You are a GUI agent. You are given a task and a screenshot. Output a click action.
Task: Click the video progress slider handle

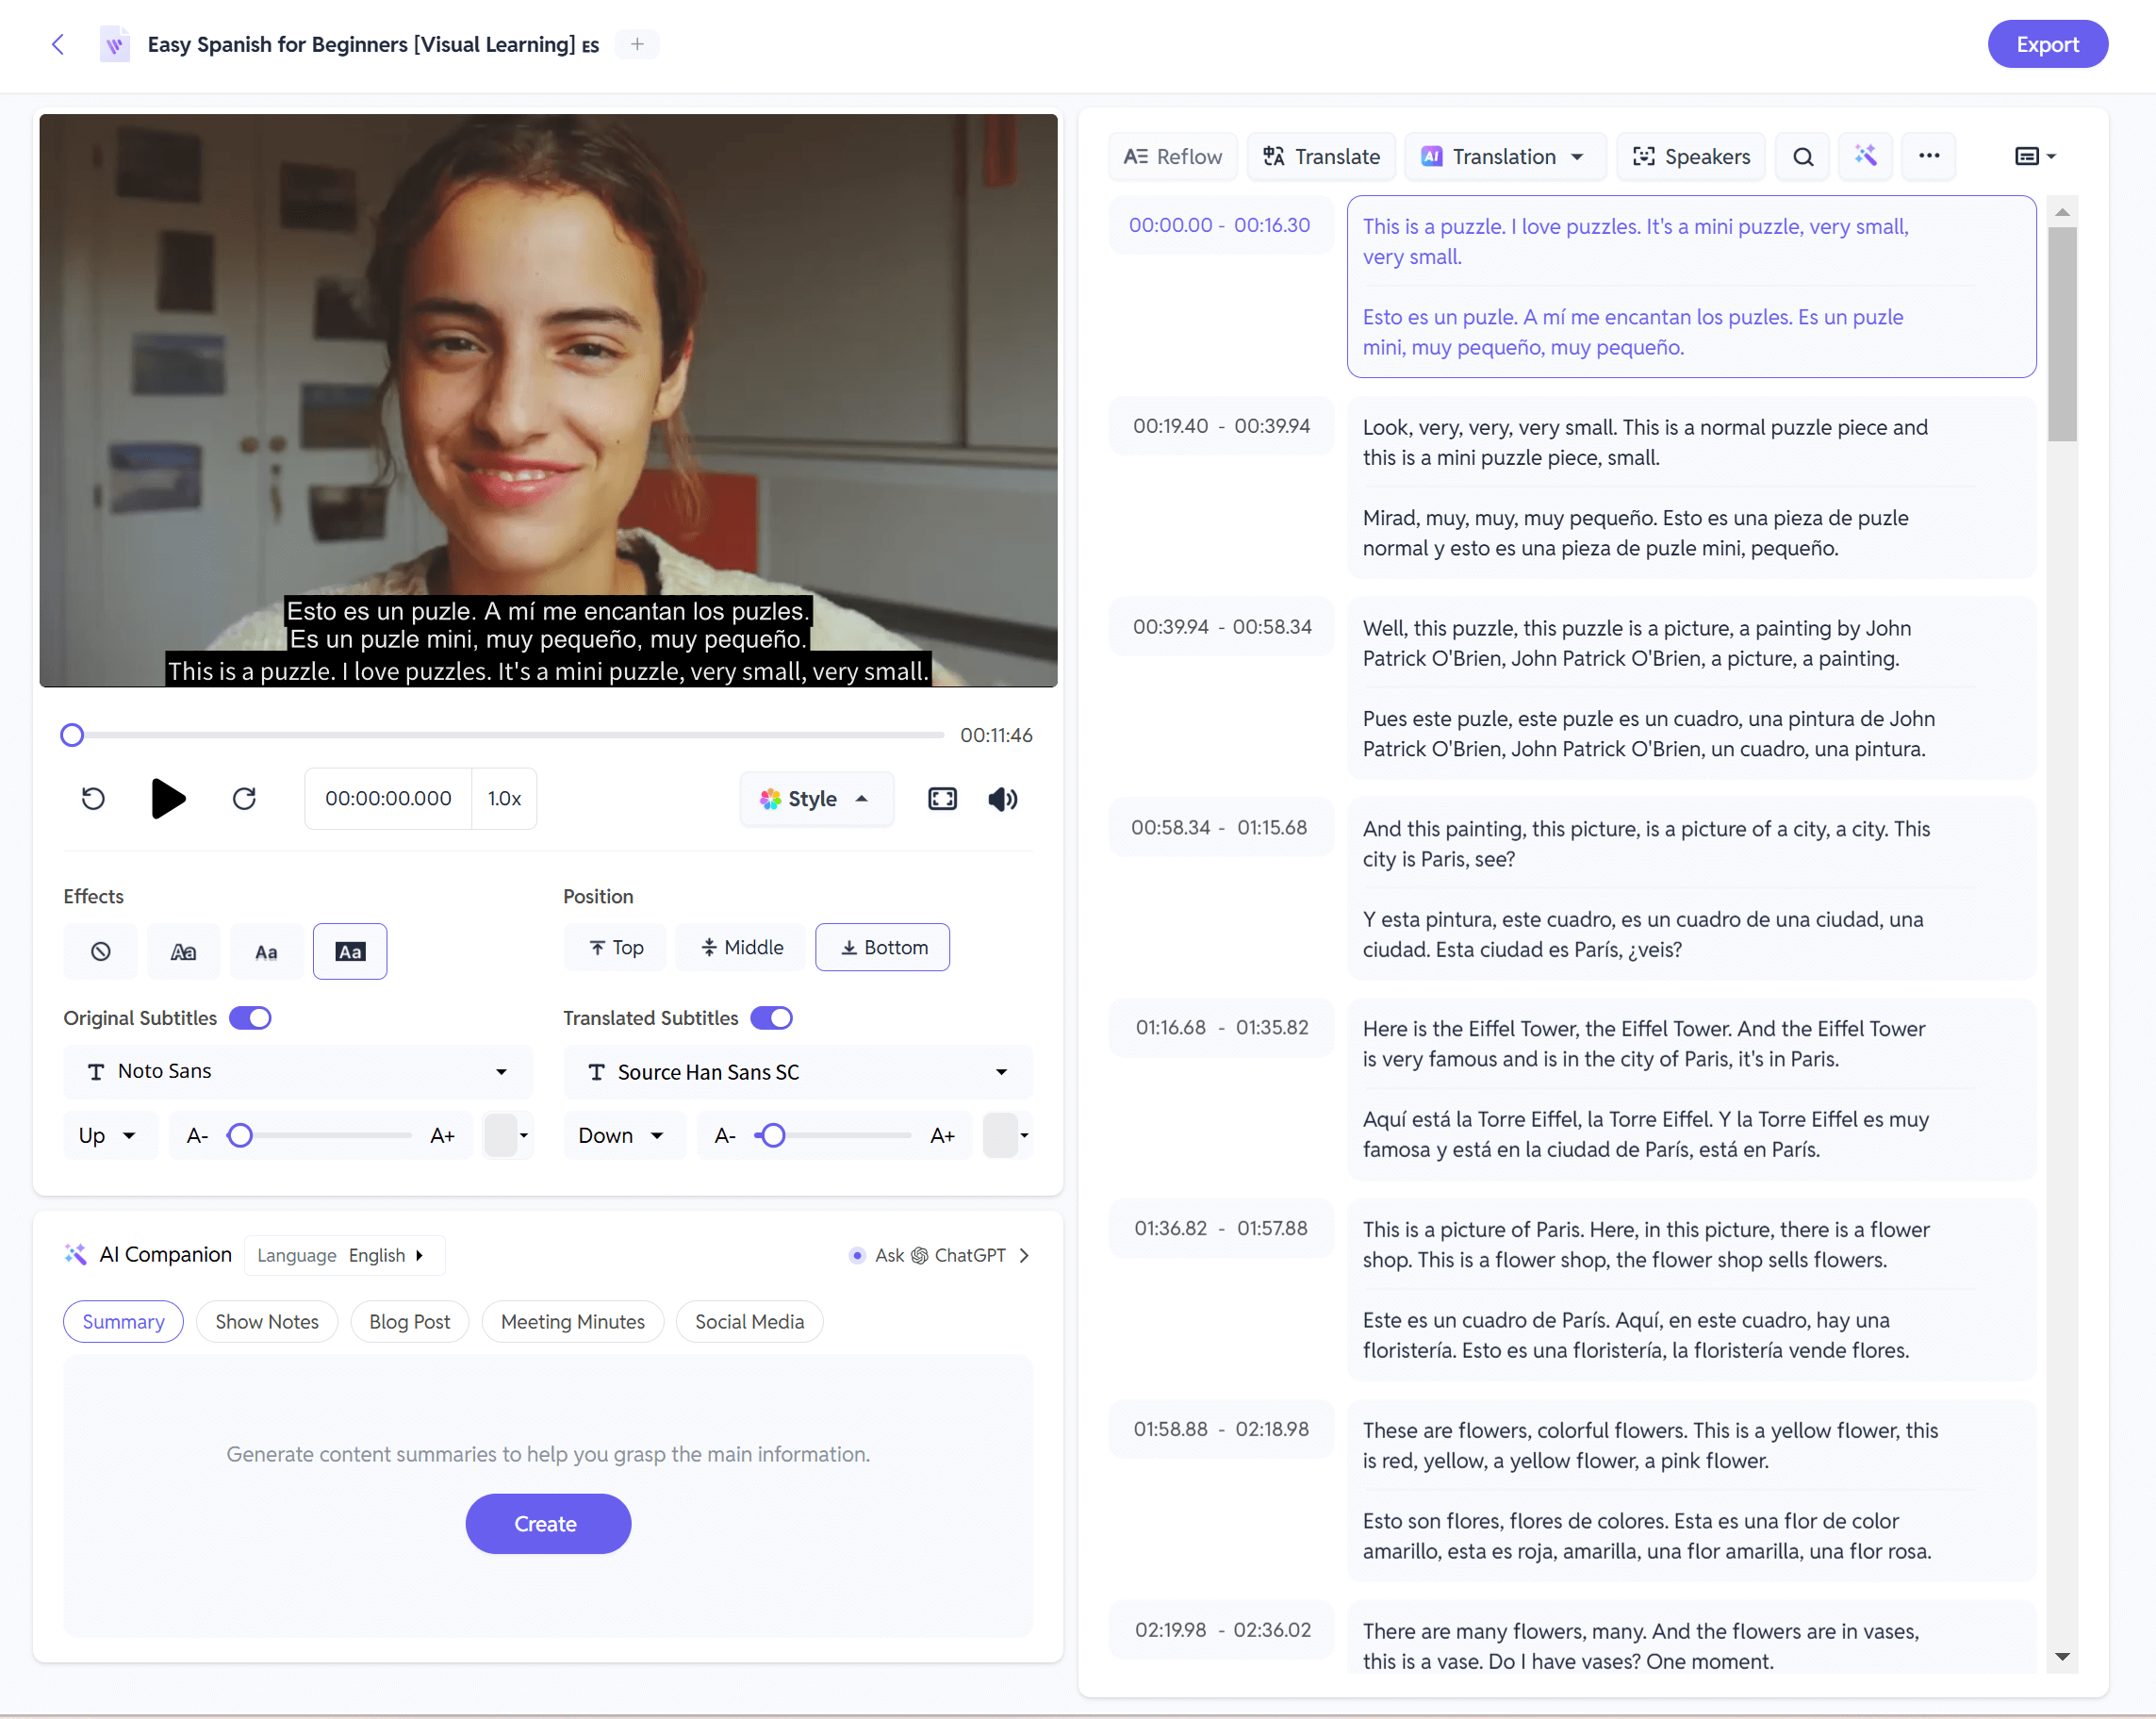(x=72, y=735)
